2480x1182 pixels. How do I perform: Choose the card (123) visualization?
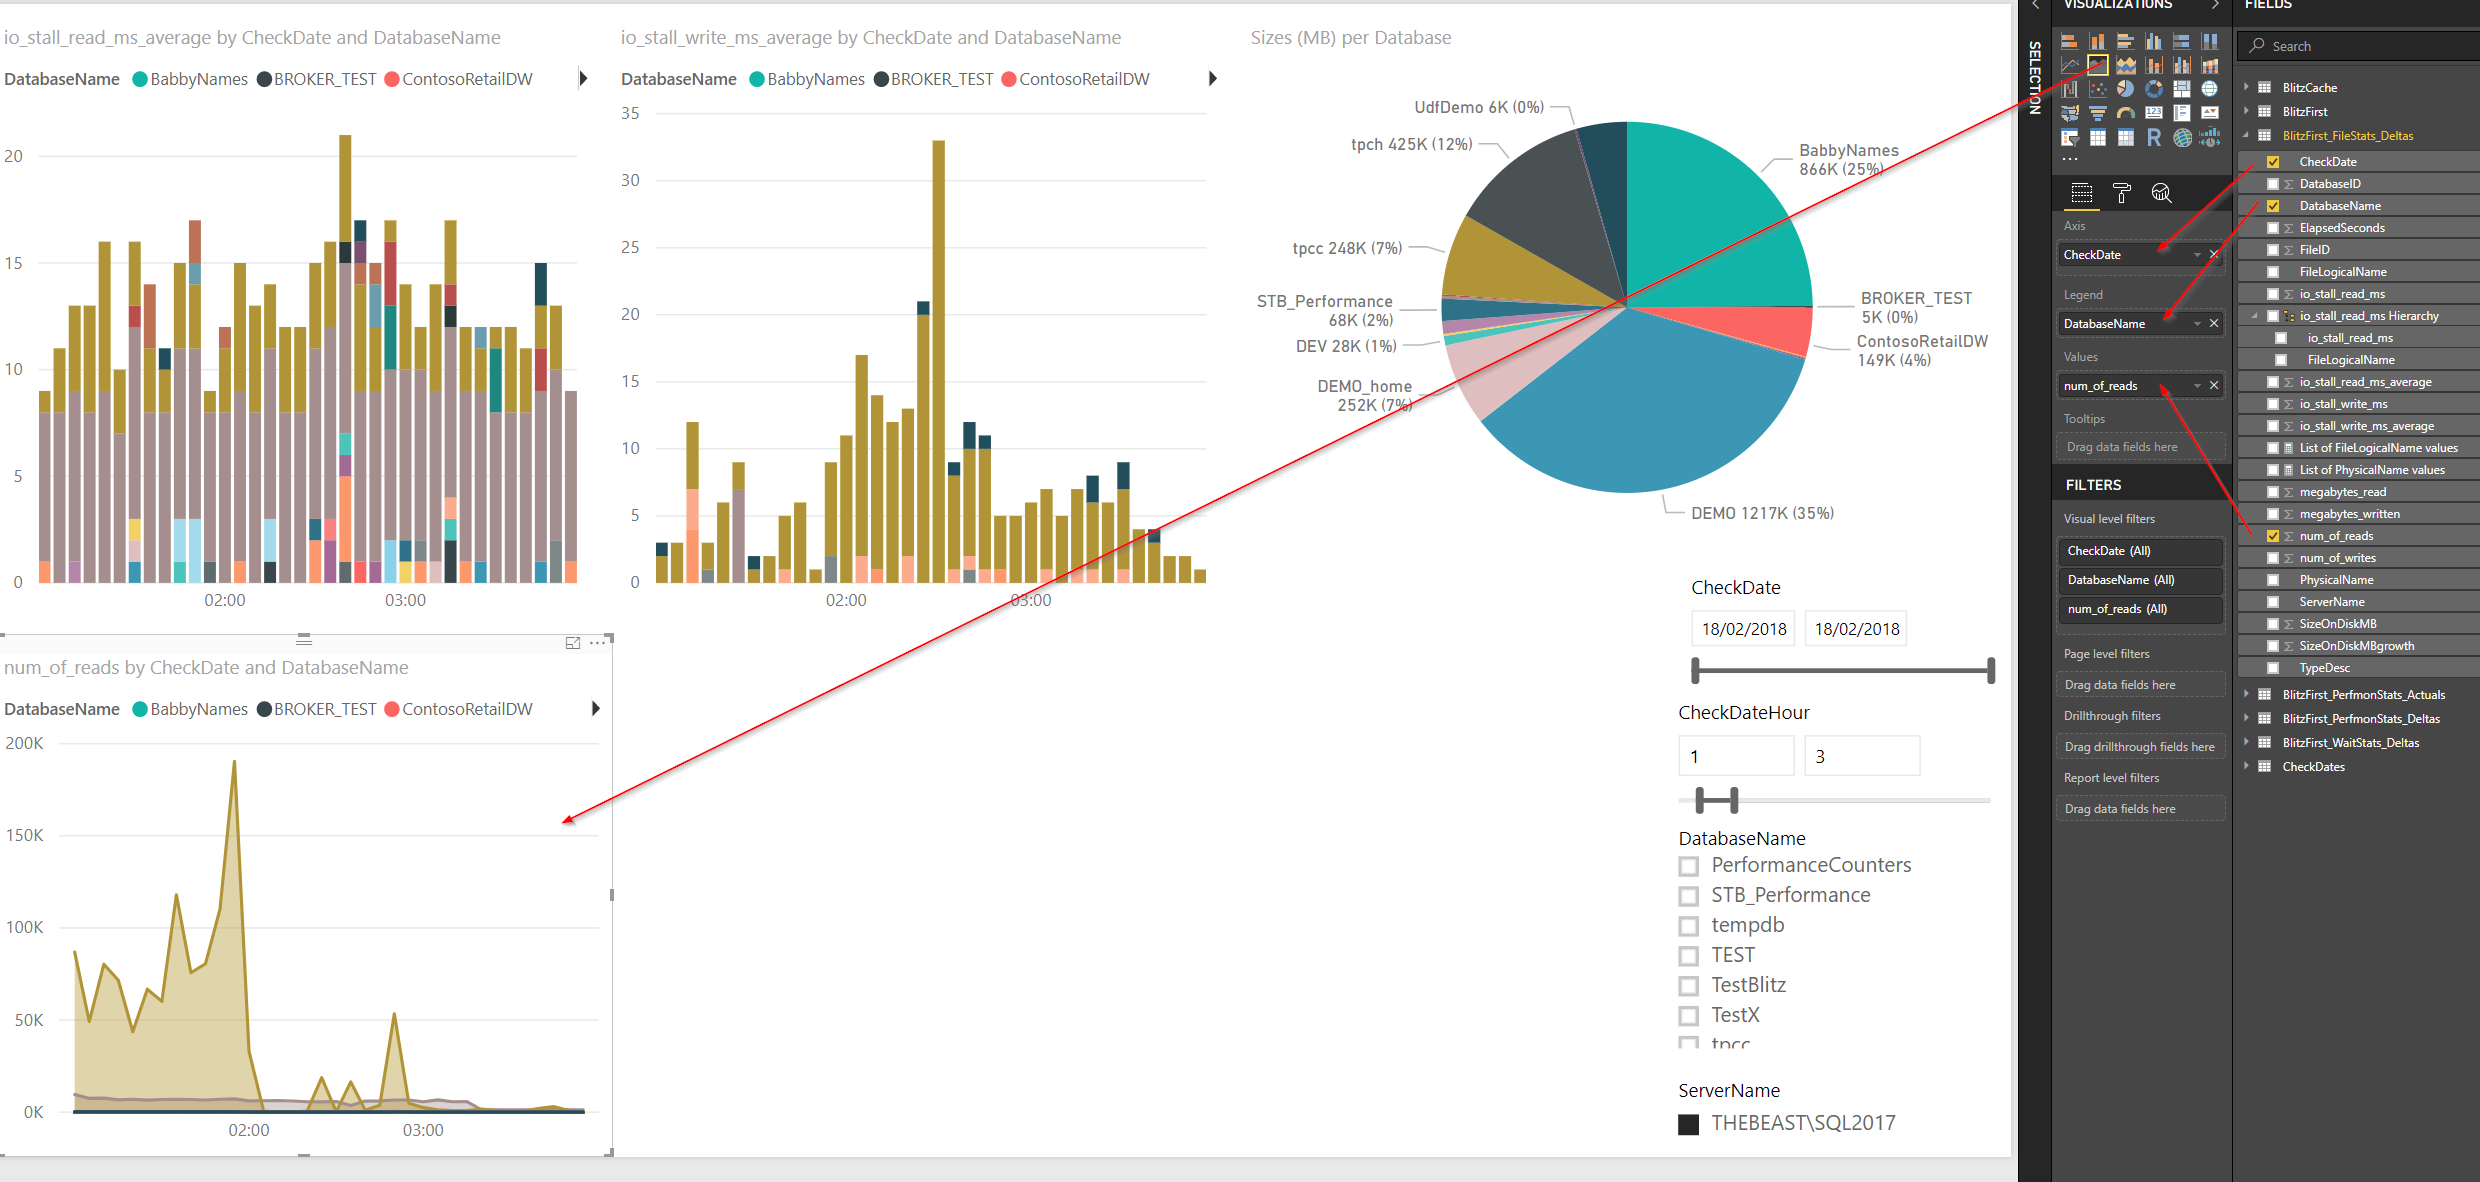(x=2154, y=112)
